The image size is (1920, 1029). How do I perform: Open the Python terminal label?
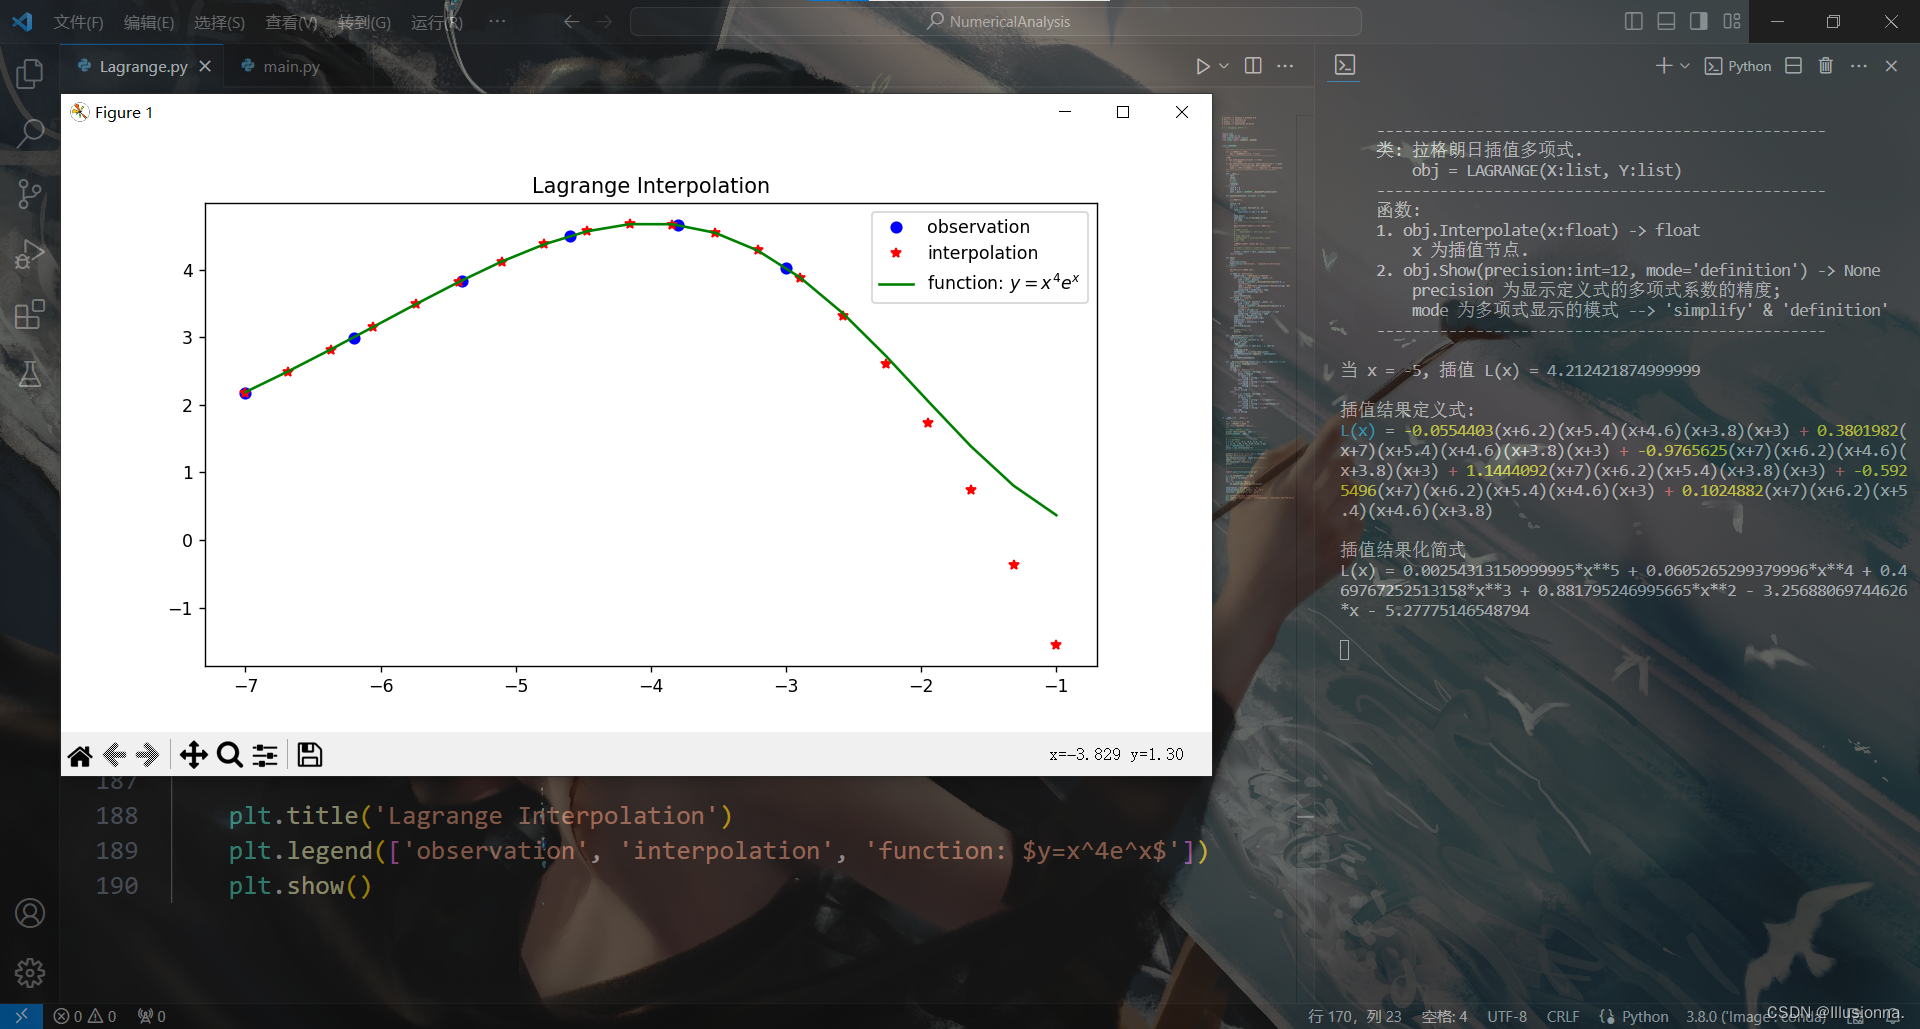click(x=1738, y=66)
